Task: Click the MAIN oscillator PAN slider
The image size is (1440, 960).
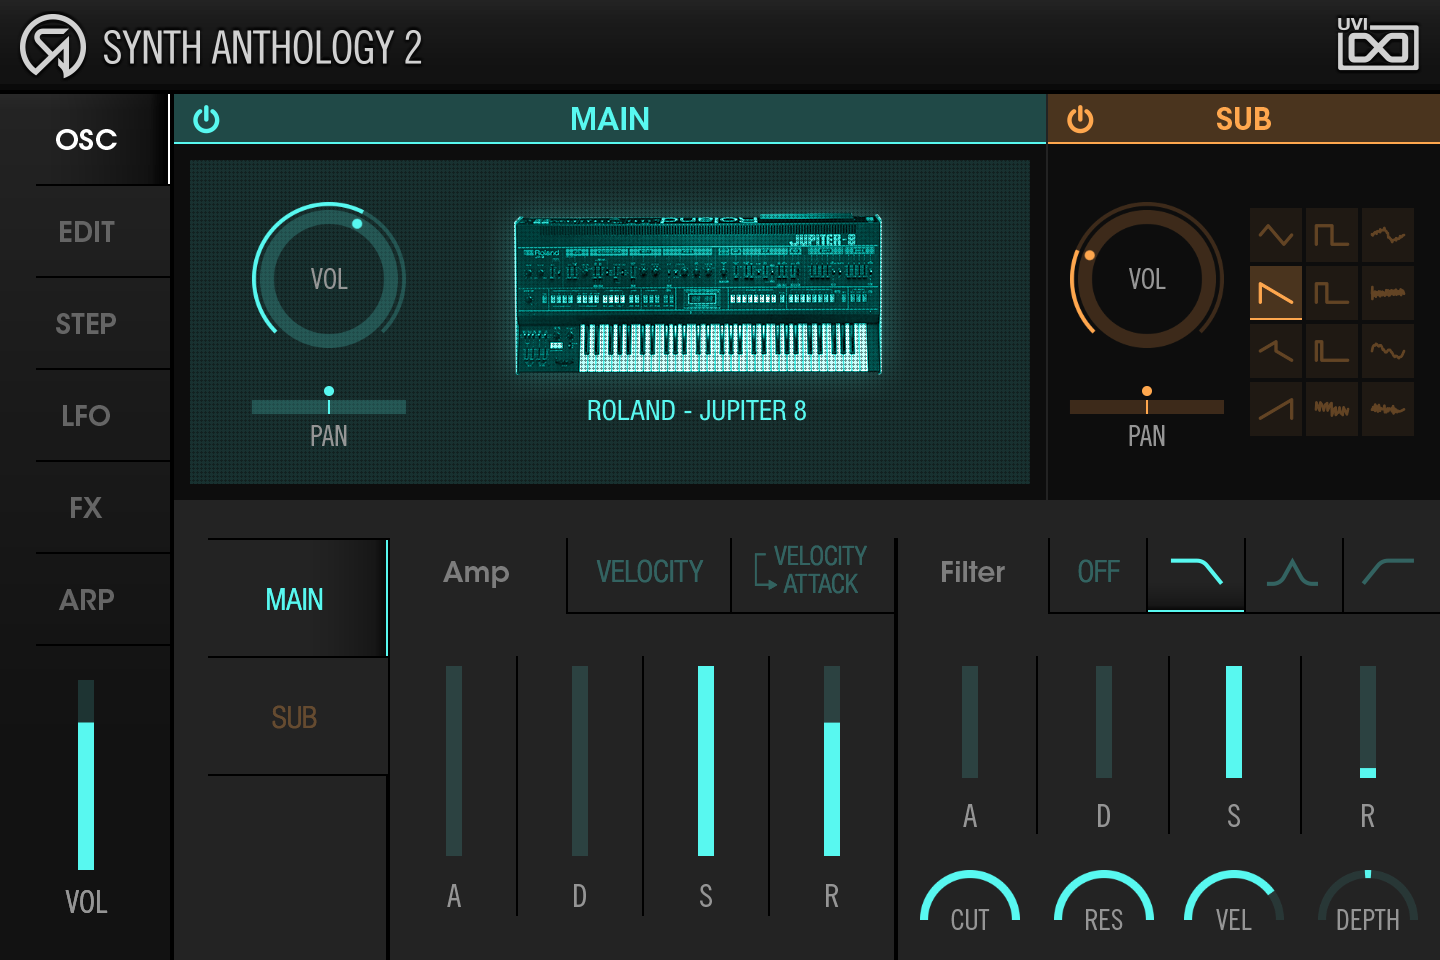Action: [x=329, y=406]
